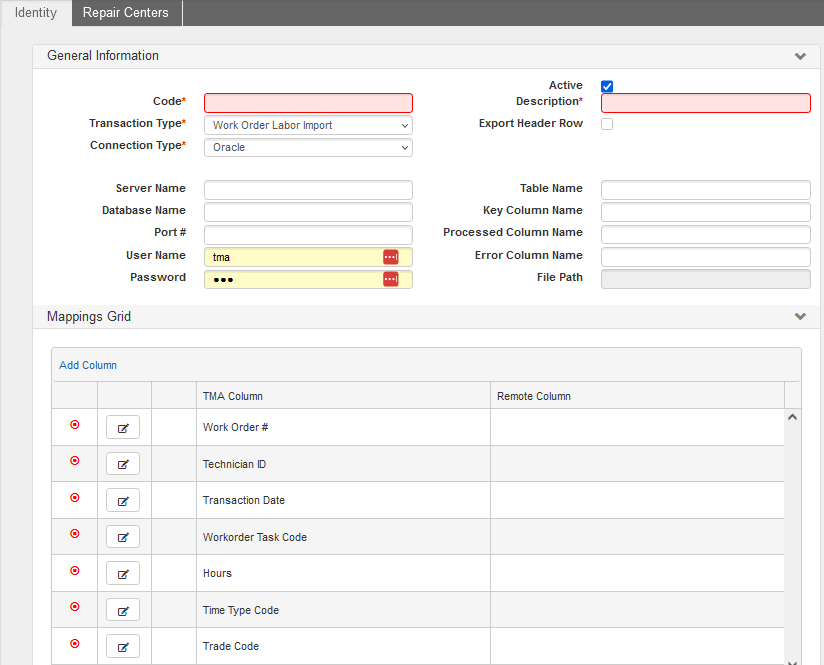The width and height of the screenshot is (824, 665).
Task: Click the red radio icon for Time Type Code row
Action: click(74, 607)
